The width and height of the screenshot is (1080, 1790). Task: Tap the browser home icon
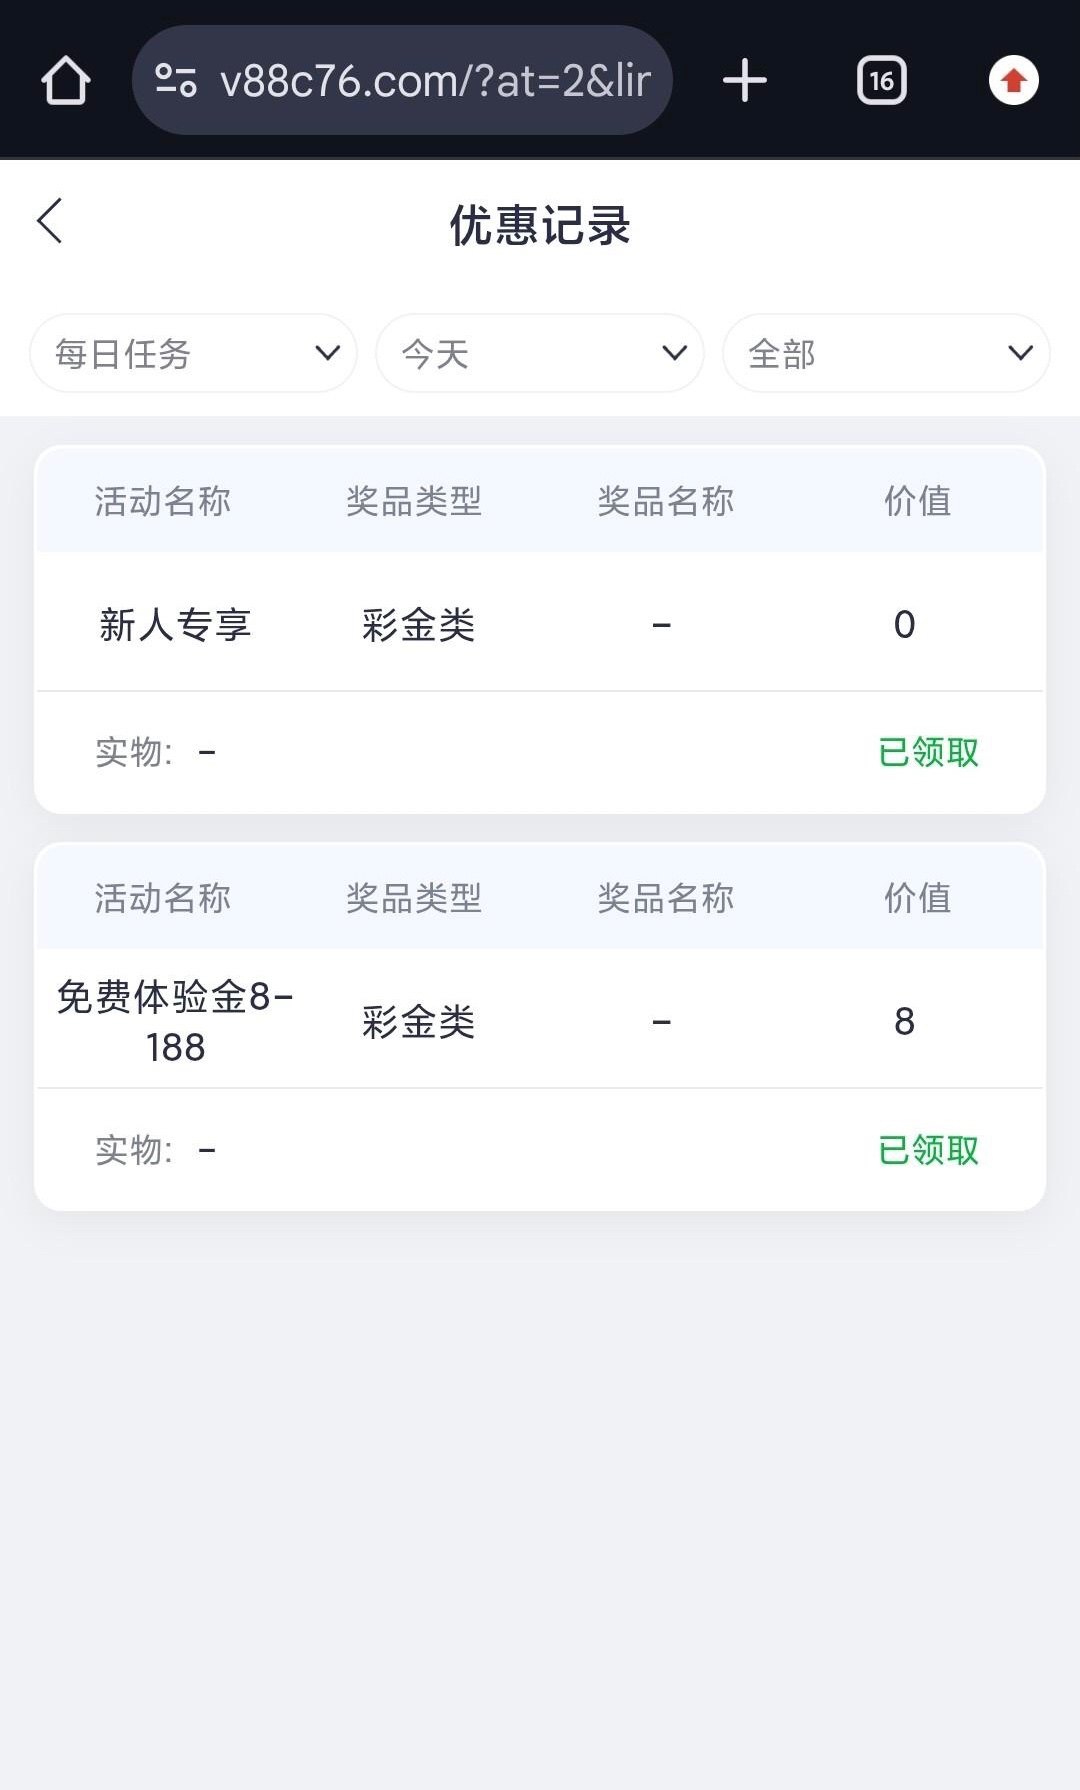[x=66, y=80]
